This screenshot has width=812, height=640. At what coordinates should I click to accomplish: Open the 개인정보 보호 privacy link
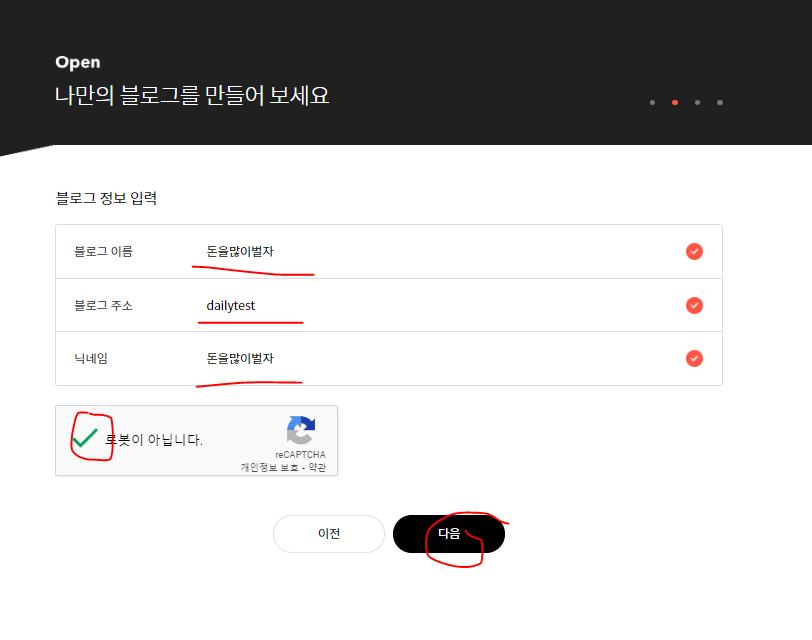point(269,467)
